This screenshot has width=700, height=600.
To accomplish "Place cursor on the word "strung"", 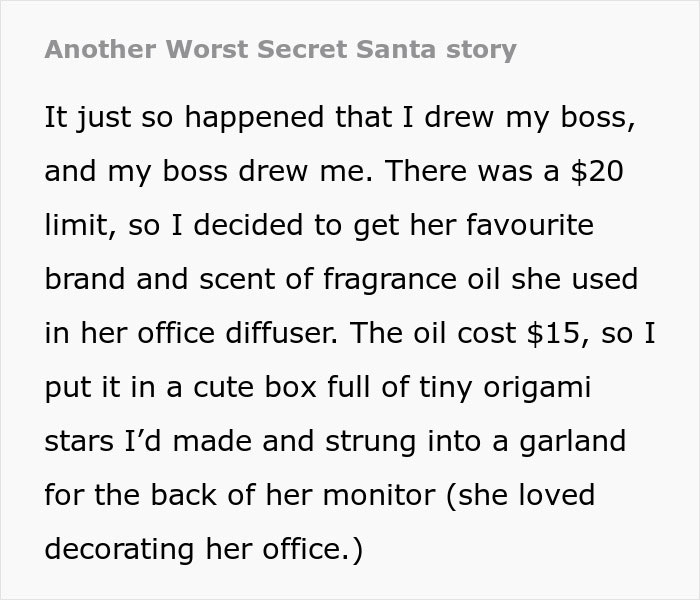I will 322,441.
